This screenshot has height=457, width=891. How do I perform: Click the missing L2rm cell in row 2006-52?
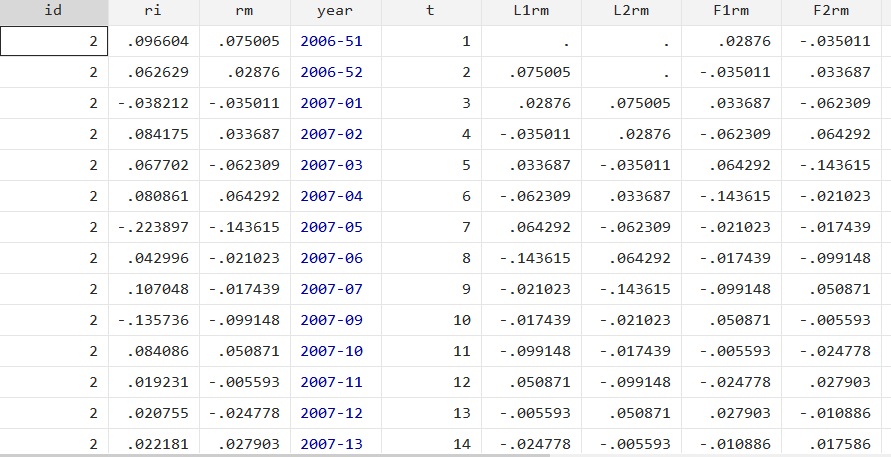click(x=631, y=72)
